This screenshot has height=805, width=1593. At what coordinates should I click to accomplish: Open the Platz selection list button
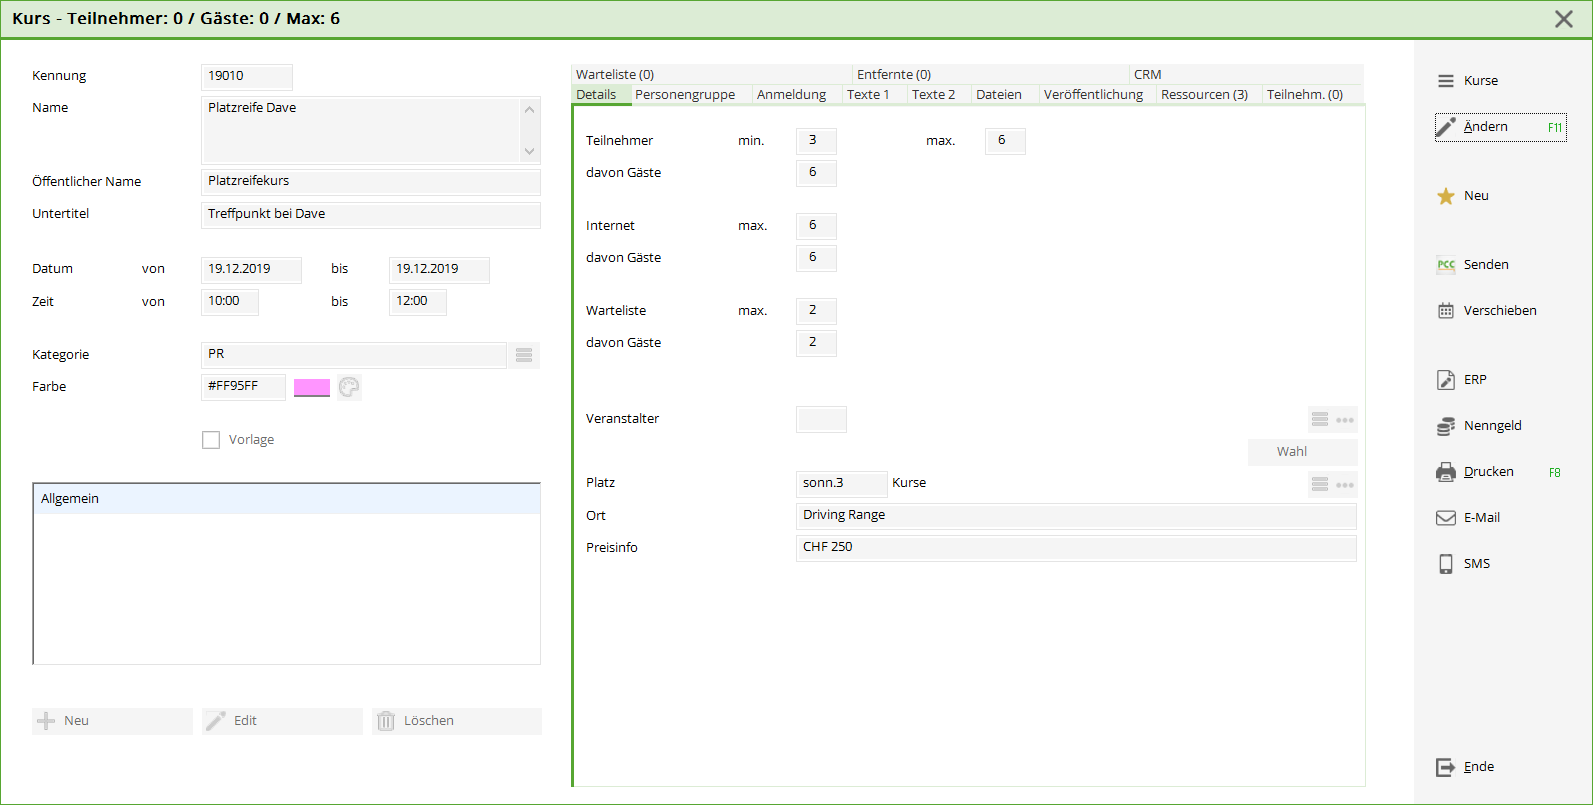tap(1320, 485)
